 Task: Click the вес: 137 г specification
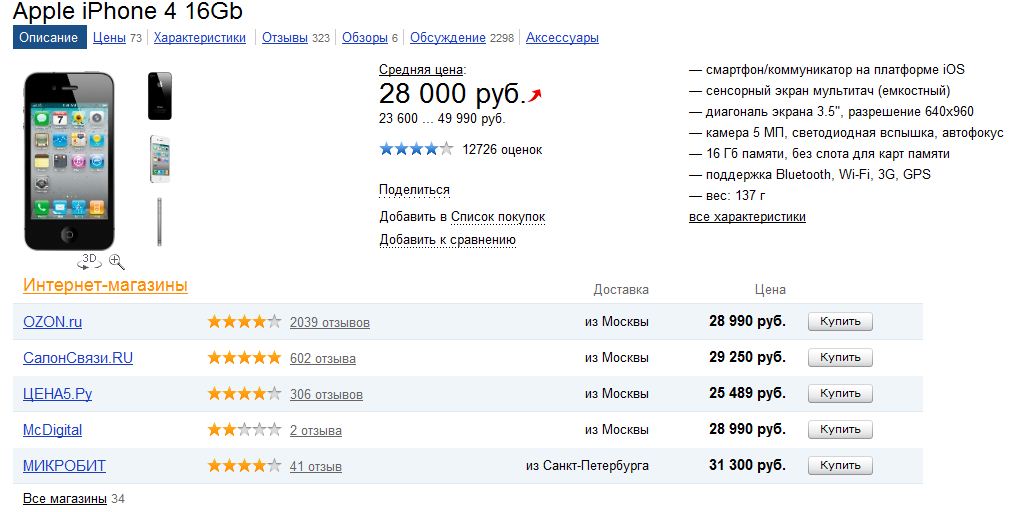click(x=727, y=195)
